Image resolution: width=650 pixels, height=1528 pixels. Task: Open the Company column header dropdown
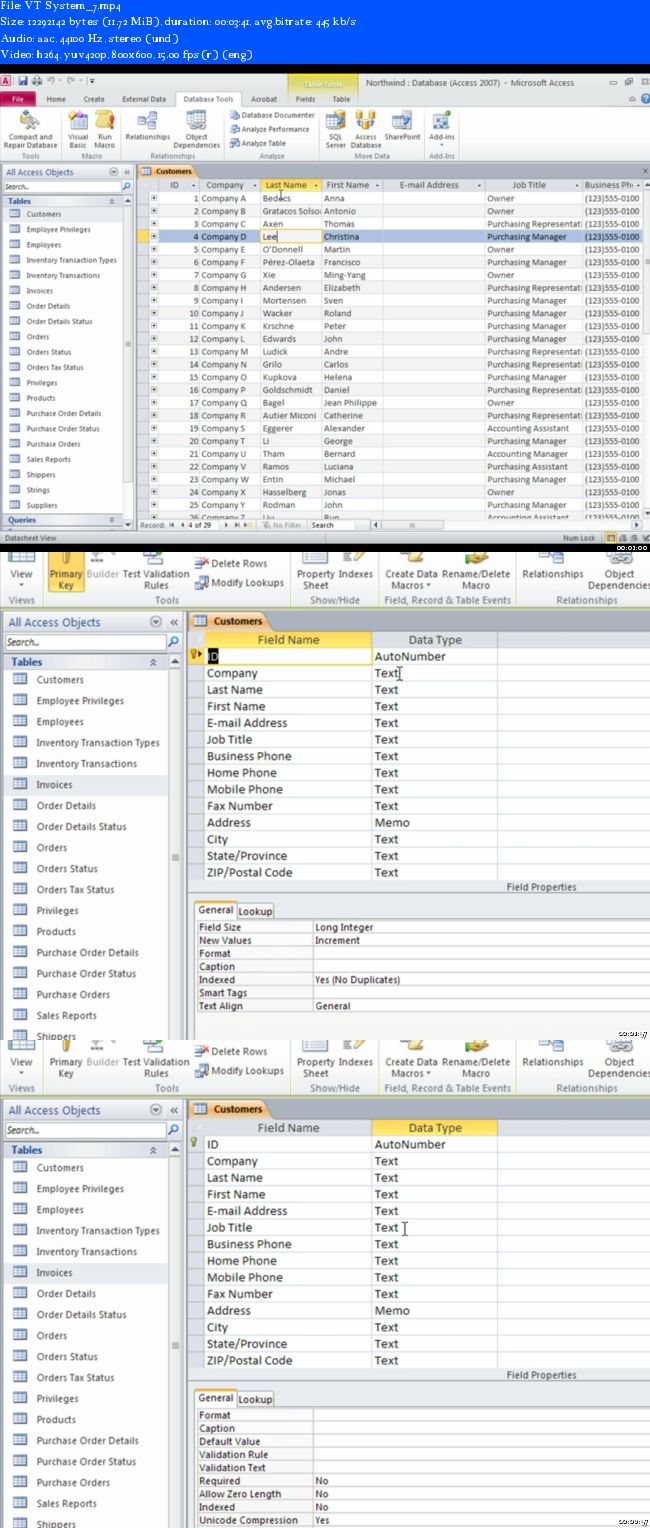254,185
